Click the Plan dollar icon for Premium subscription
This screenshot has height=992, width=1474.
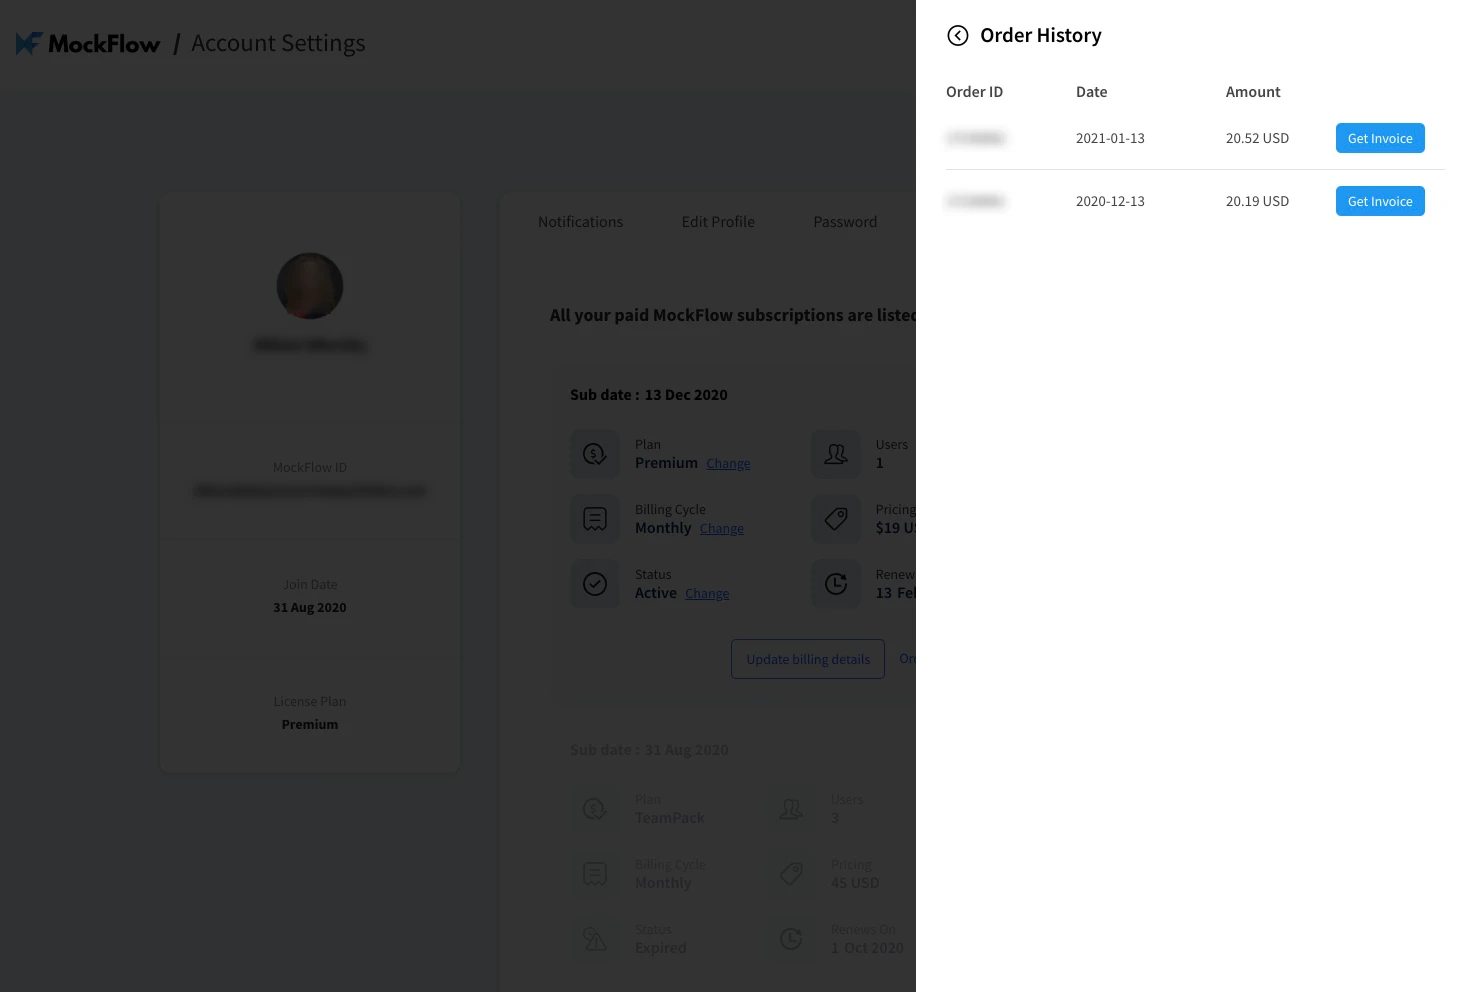point(595,454)
